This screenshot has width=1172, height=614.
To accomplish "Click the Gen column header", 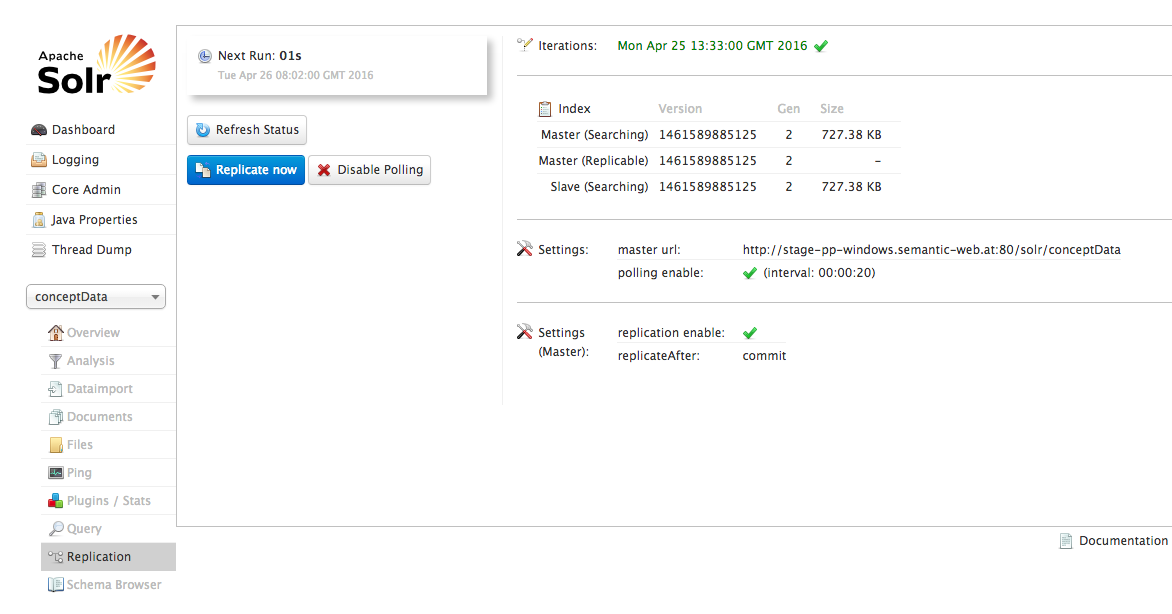I will click(x=789, y=109).
